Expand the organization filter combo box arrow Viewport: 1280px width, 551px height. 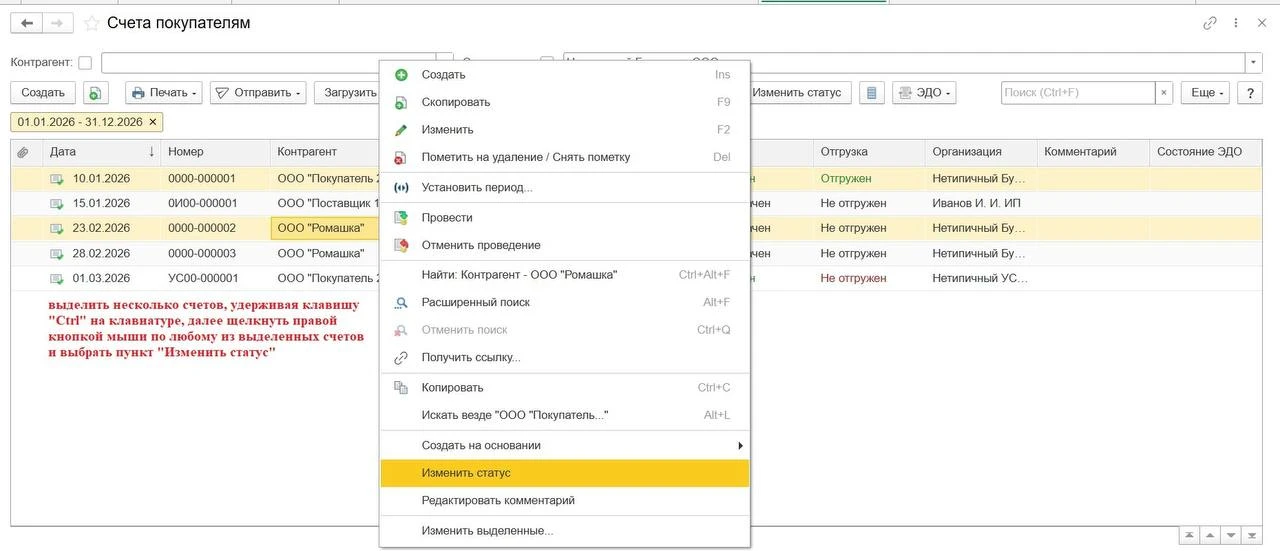(x=1254, y=63)
